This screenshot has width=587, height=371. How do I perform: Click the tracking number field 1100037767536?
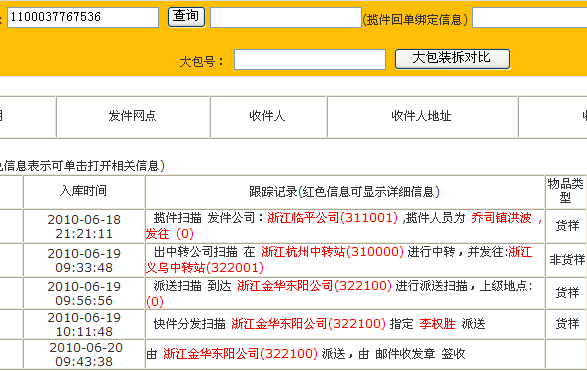coord(83,17)
